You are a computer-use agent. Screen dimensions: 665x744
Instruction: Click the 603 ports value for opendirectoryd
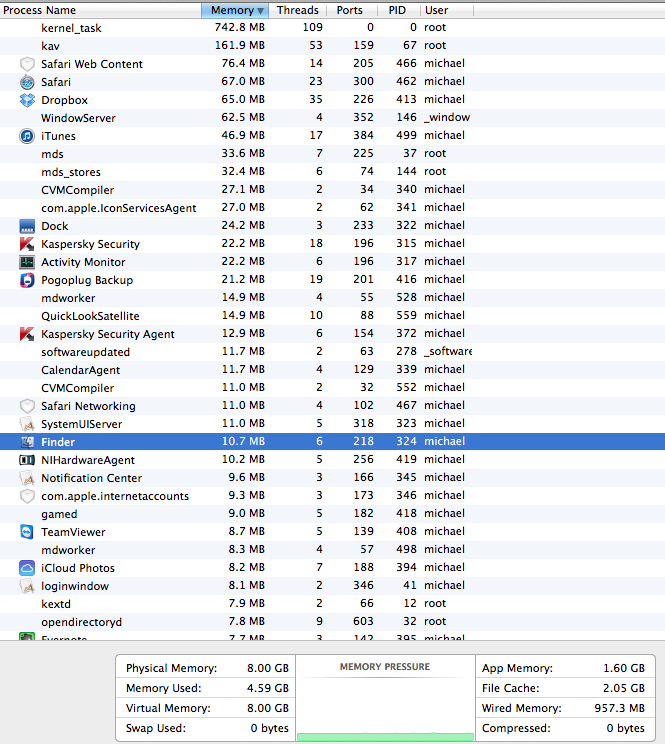tap(363, 622)
